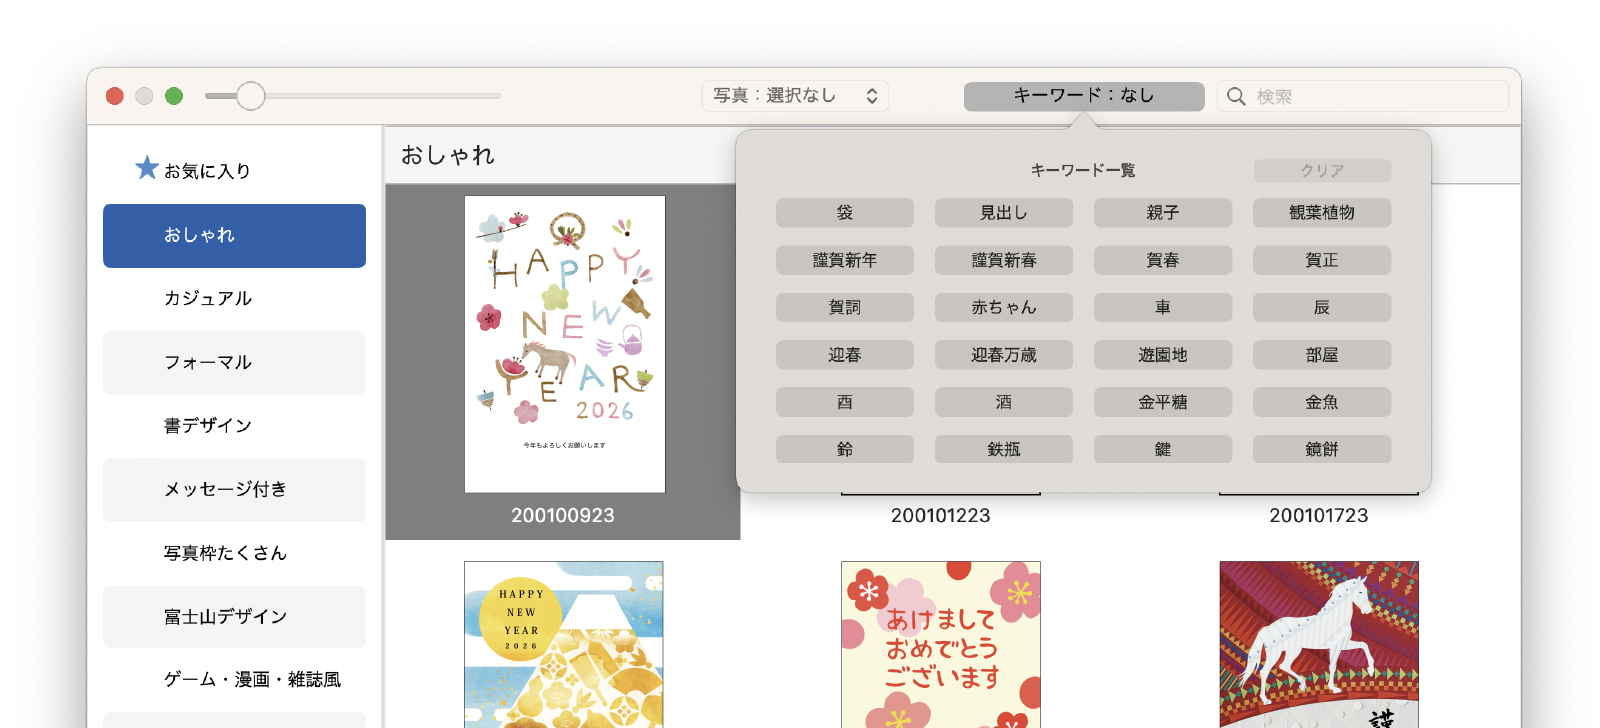The width and height of the screenshot is (1600, 728).
Task: Pick the 車 keyword
Action: click(1163, 307)
